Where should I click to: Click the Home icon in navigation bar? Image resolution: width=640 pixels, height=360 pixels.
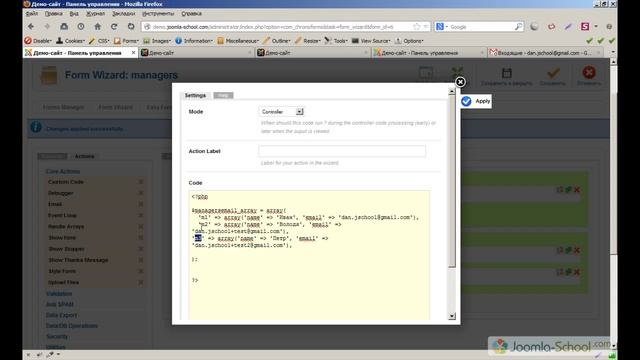(97, 27)
